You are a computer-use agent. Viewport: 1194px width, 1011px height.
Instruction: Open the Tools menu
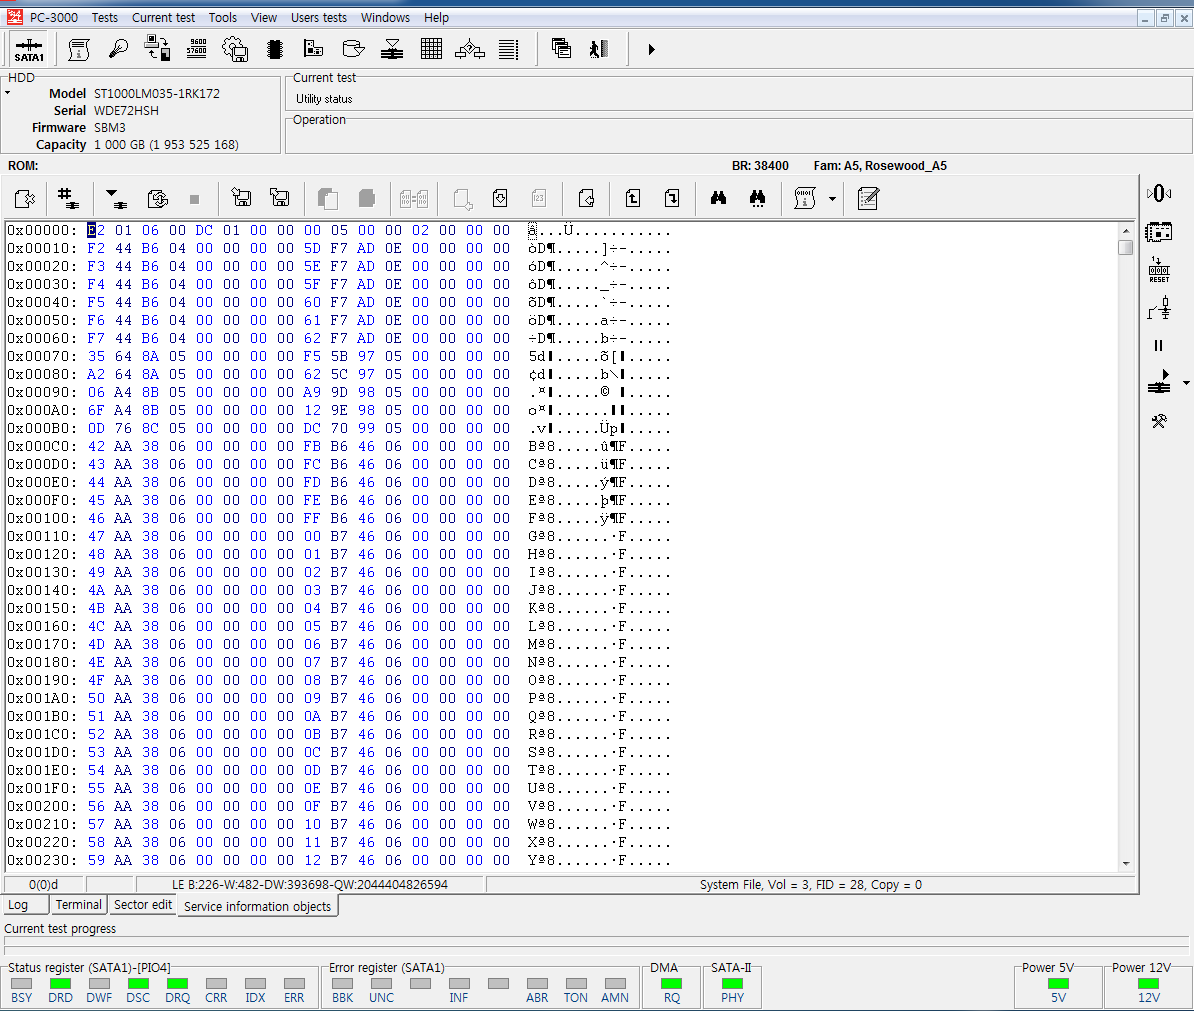[222, 18]
